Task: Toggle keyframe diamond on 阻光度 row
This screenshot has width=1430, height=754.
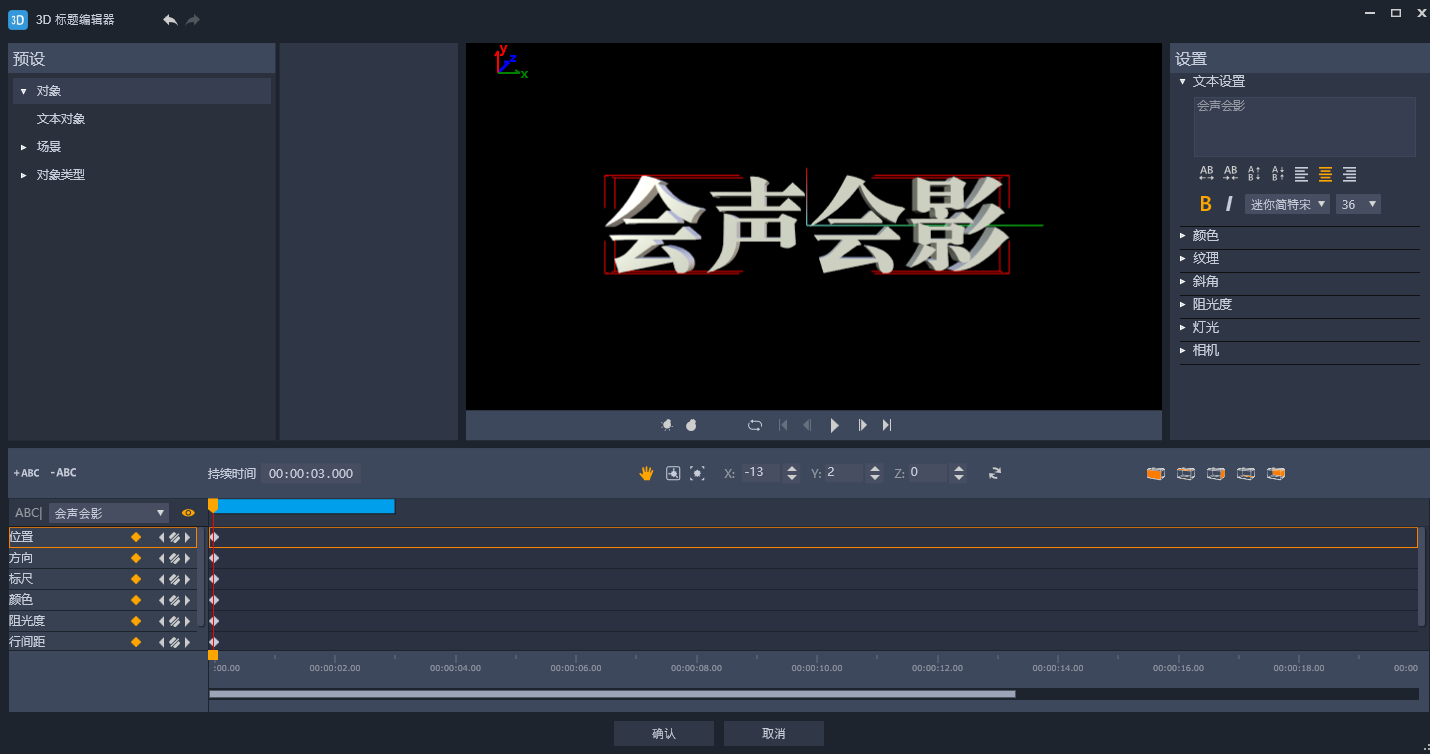Action: (136, 621)
